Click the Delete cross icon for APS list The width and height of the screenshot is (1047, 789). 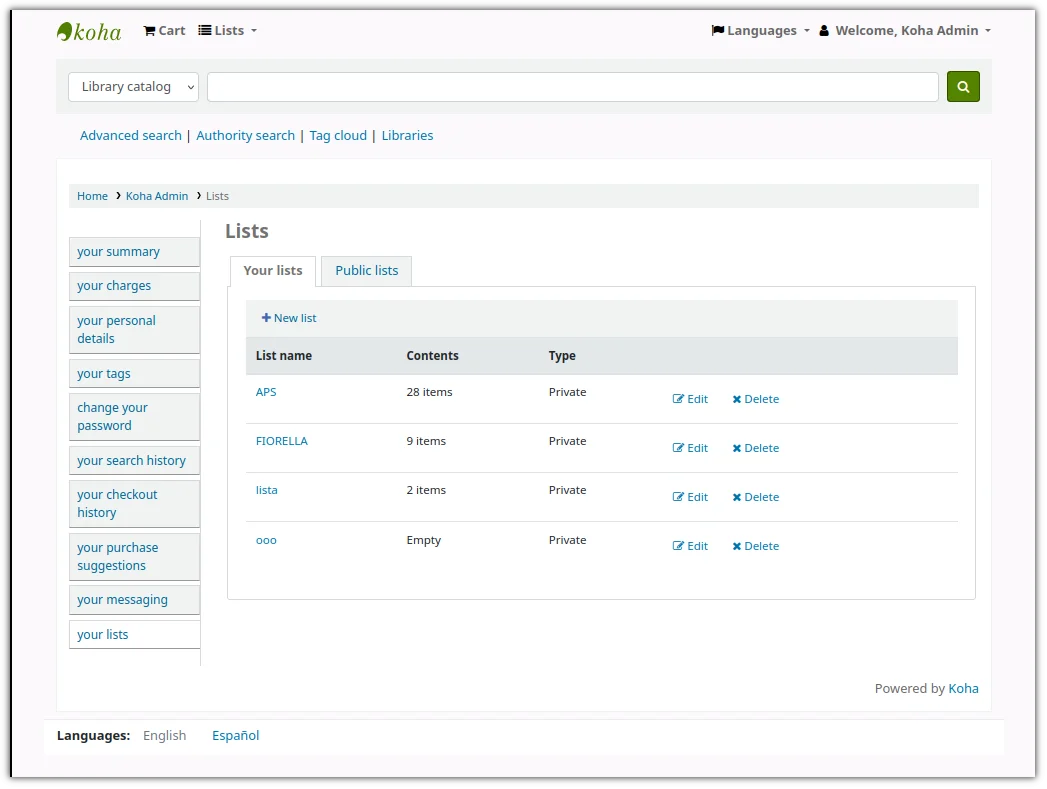(737, 399)
